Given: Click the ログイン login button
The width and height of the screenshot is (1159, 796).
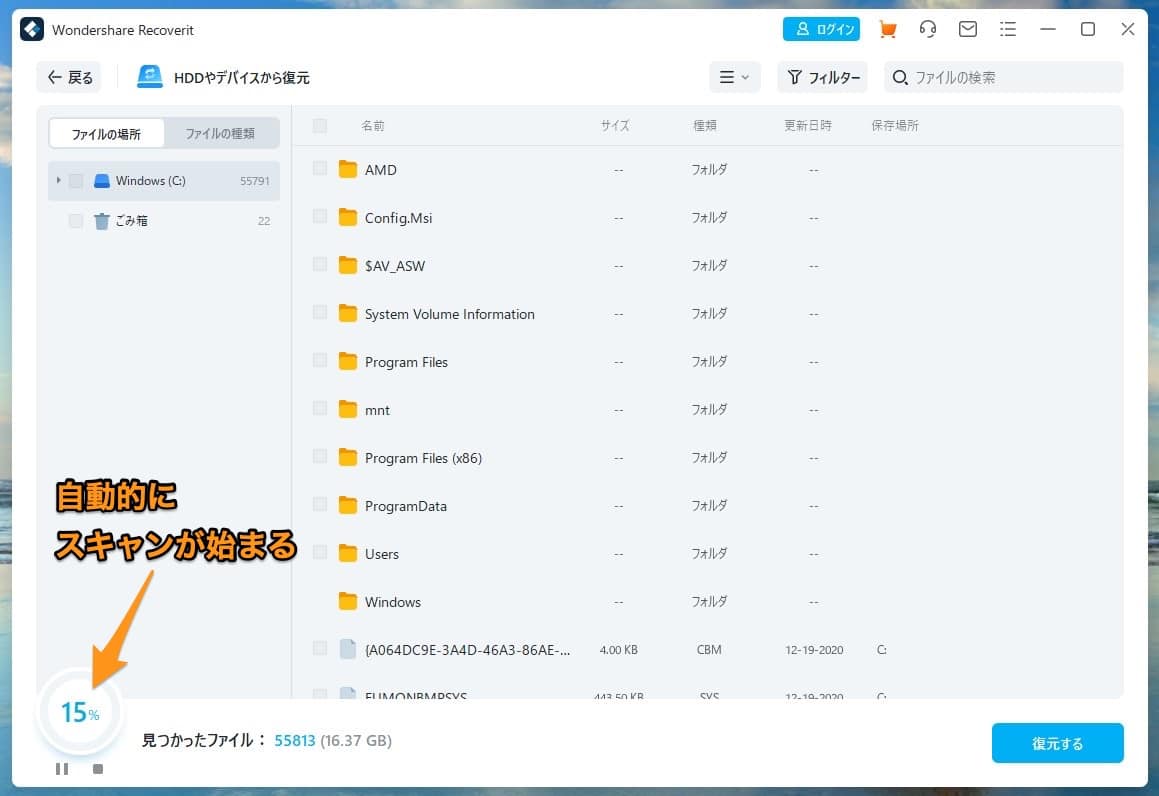Looking at the screenshot, I should (x=821, y=29).
